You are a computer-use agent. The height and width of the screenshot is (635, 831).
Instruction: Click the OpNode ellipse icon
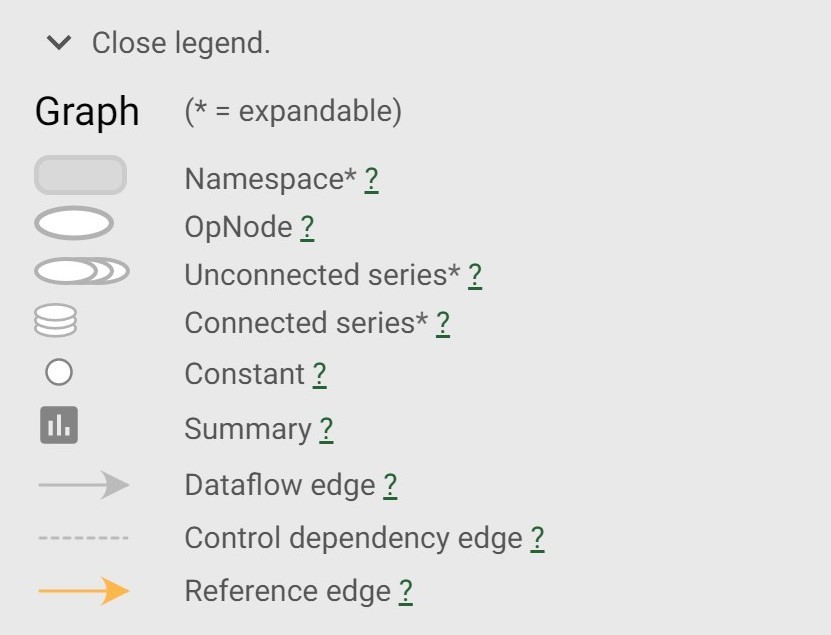[74, 223]
